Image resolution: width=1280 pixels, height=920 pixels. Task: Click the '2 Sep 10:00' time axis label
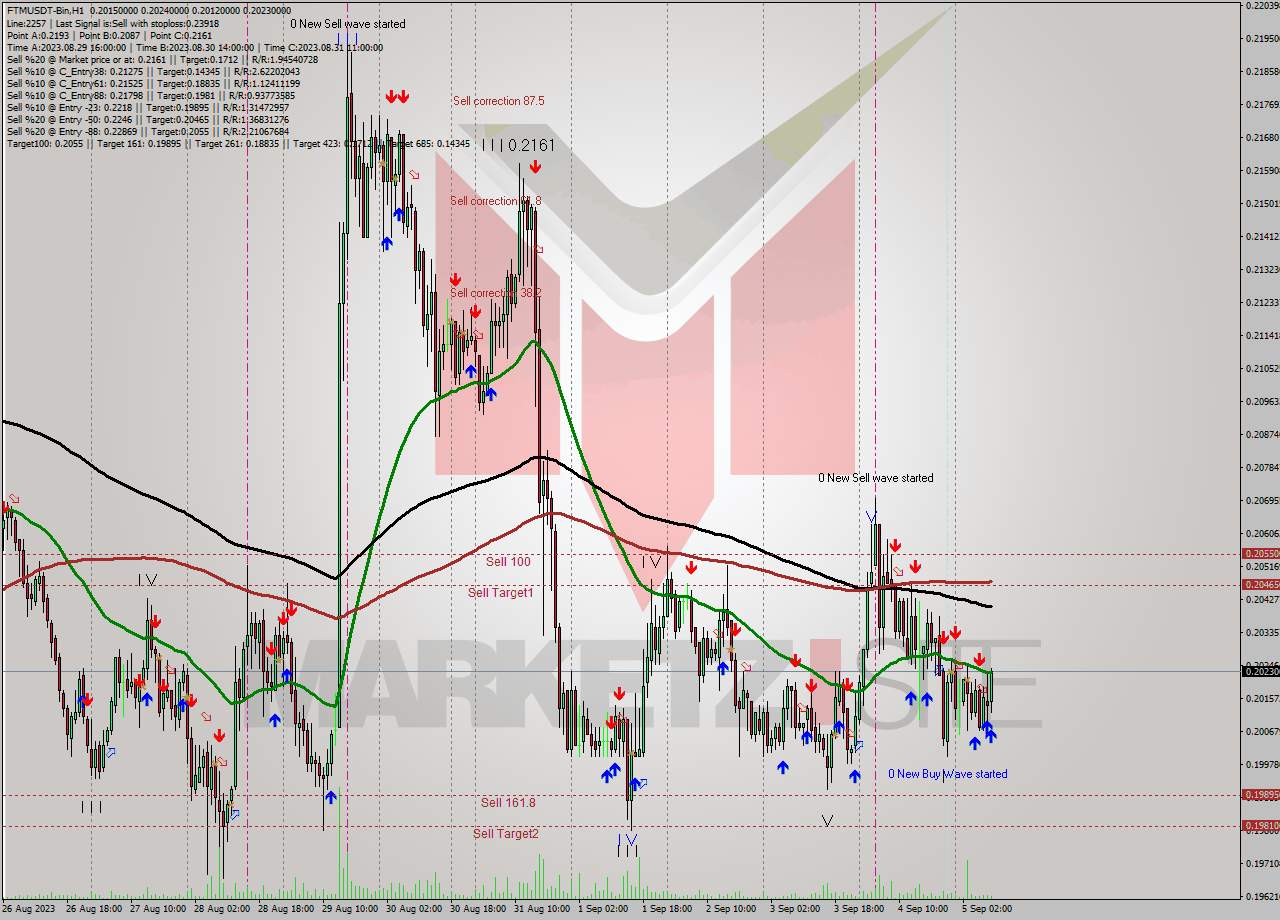732,909
